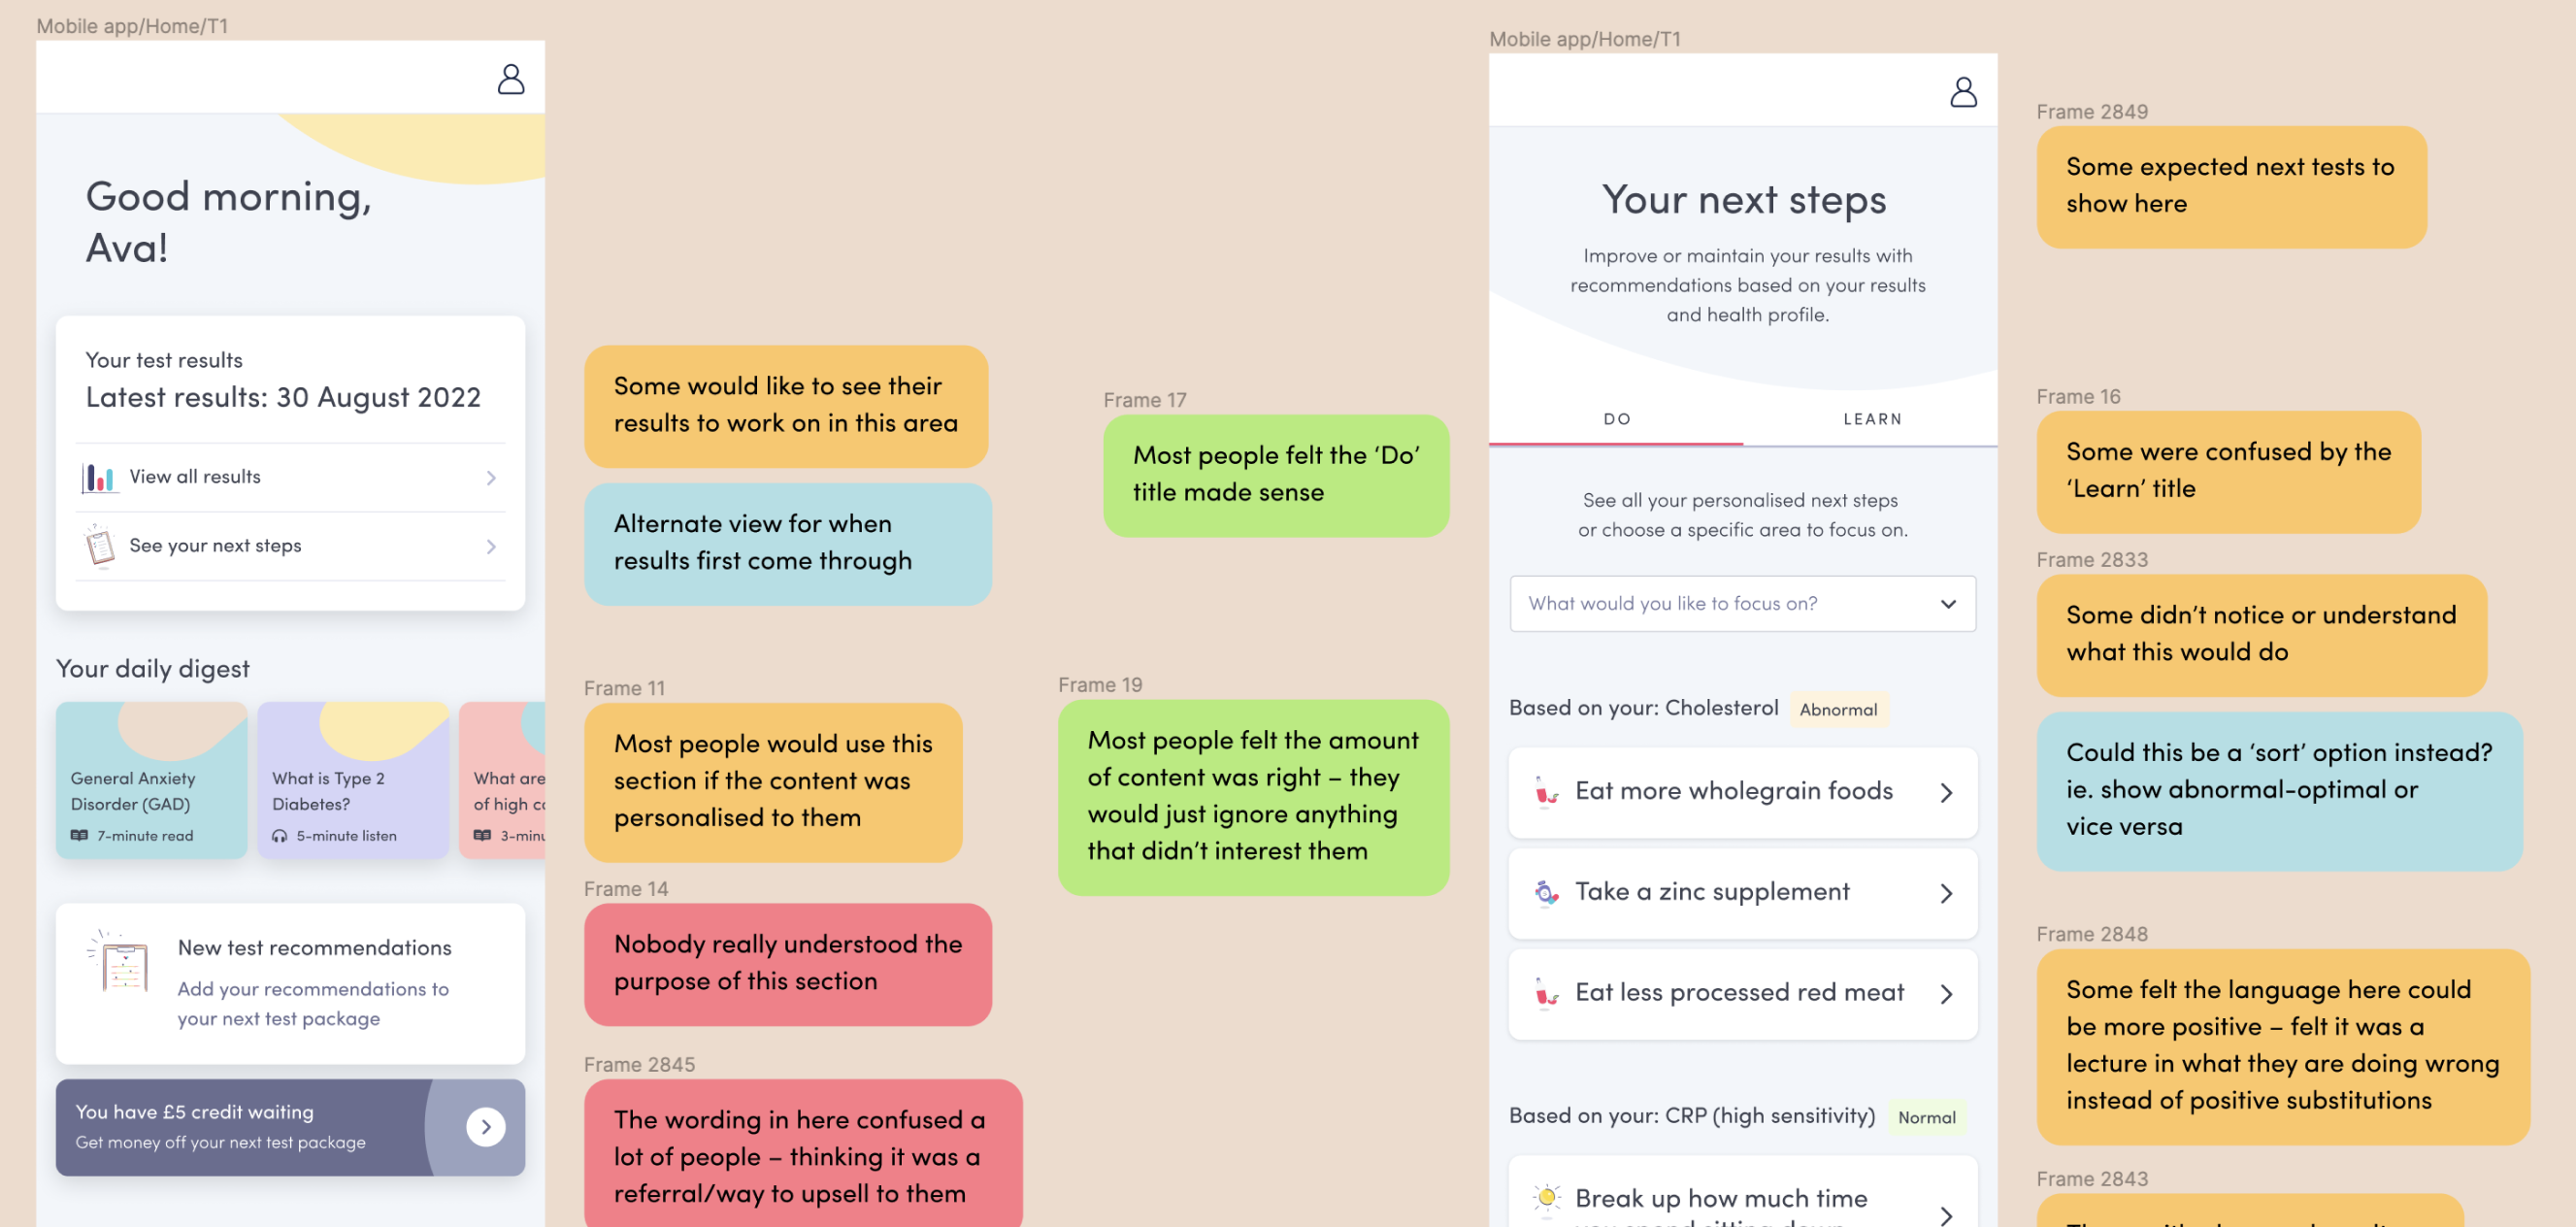This screenshot has width=2576, height=1227.
Task: Click the bar chart icon beside View all results
Action: point(98,478)
